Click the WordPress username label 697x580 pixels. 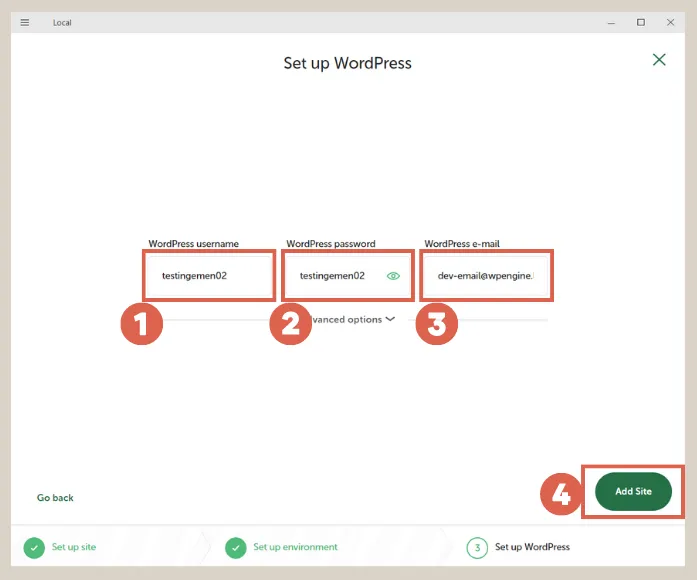[x=193, y=244]
